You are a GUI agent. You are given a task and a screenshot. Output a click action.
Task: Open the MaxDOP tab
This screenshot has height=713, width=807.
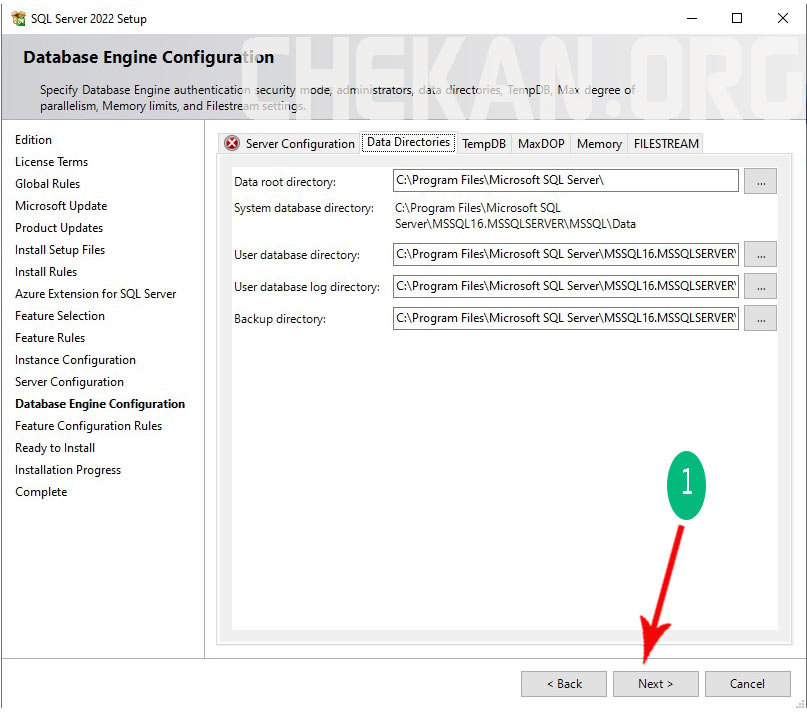(x=541, y=144)
